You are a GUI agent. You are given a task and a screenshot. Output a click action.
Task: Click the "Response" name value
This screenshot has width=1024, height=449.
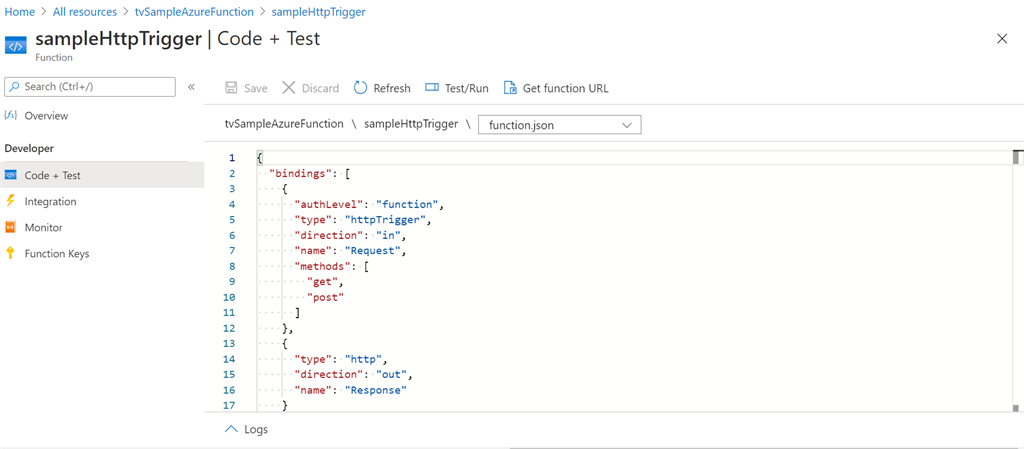pos(376,390)
